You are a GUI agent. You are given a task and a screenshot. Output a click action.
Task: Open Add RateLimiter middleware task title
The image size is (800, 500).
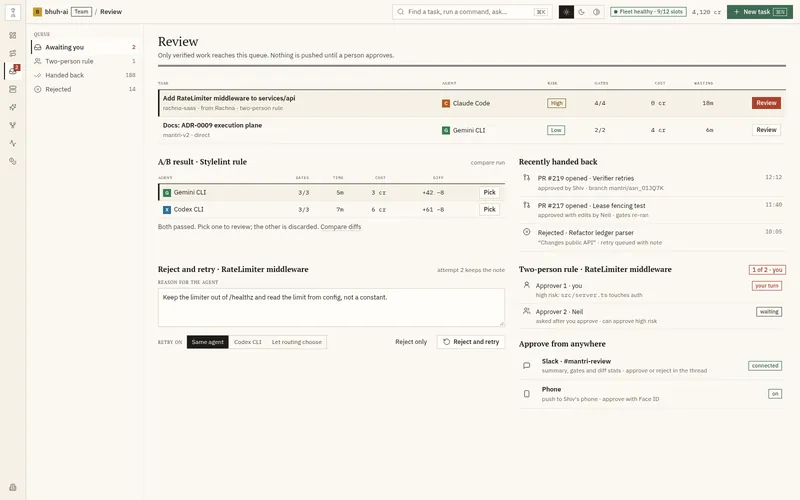pyautogui.click(x=229, y=98)
